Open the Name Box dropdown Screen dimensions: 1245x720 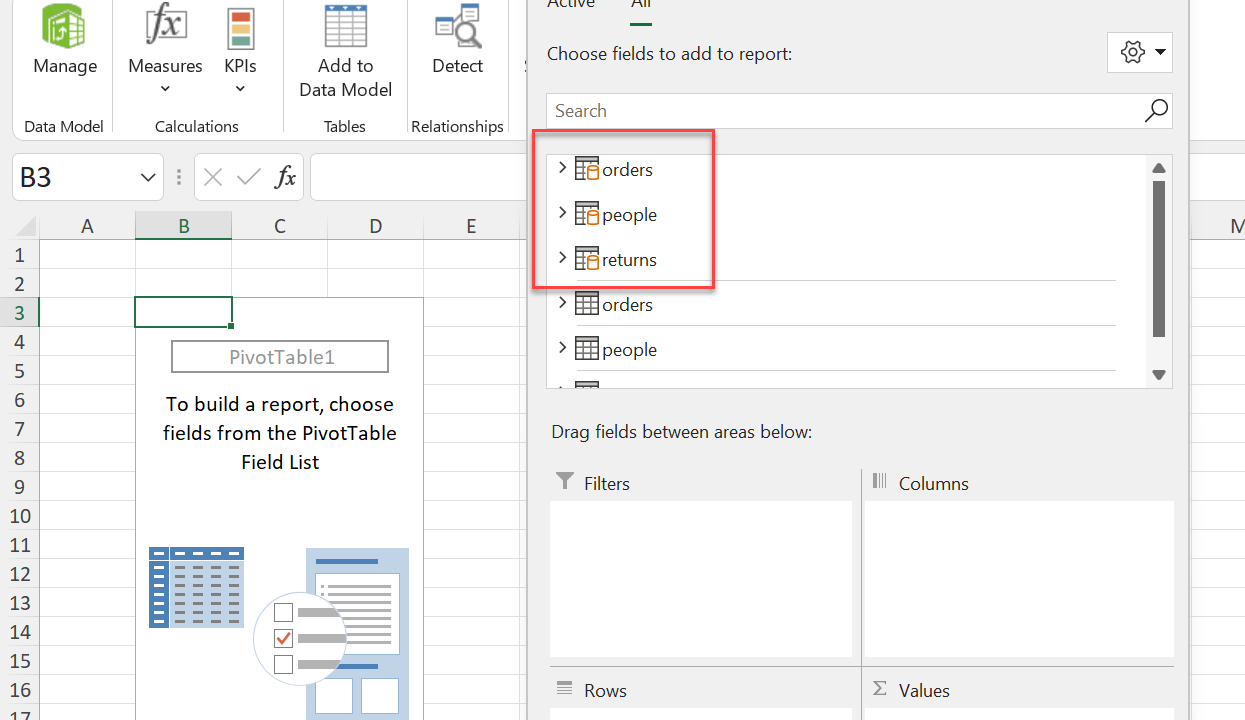[148, 178]
